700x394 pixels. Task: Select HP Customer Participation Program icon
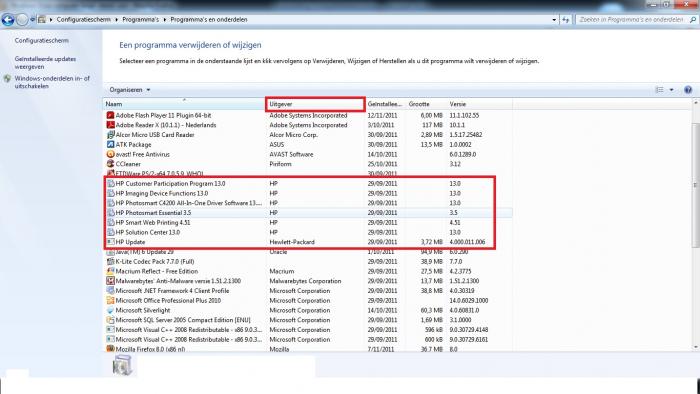tap(110, 183)
